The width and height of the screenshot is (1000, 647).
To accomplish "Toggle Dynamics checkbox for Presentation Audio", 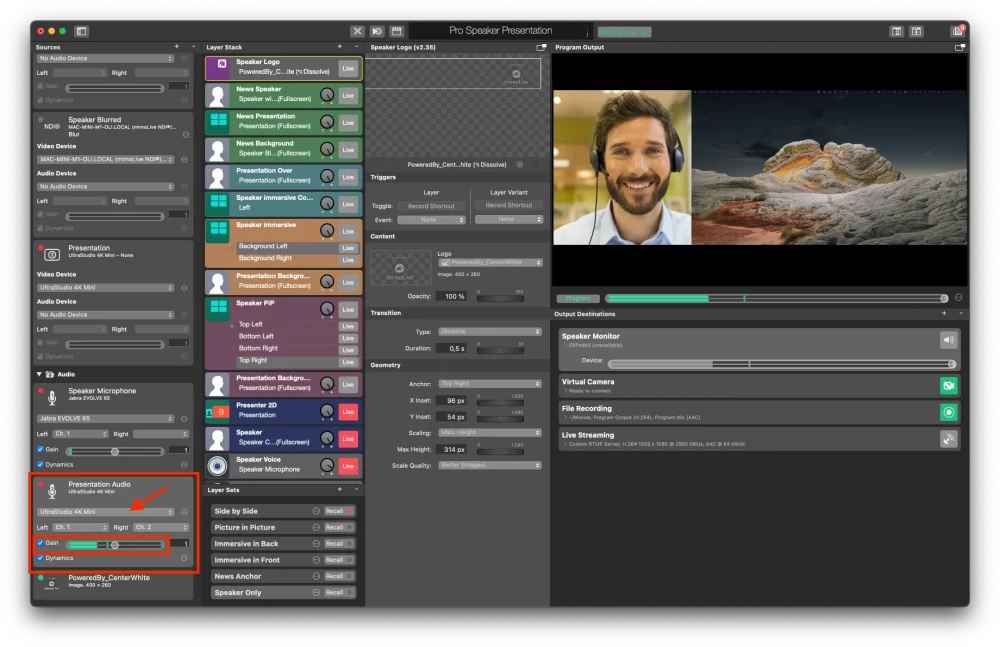I will 40,558.
